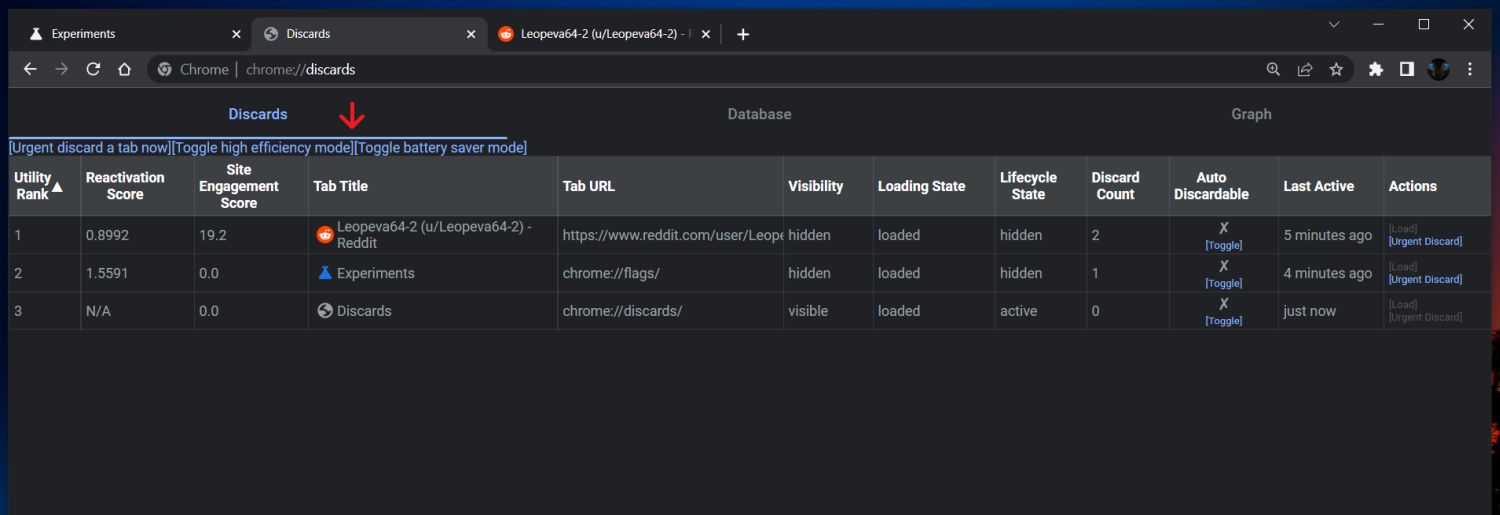Image resolution: width=1500 pixels, height=515 pixels.
Task: Go to the Chrome home page
Action: (124, 69)
